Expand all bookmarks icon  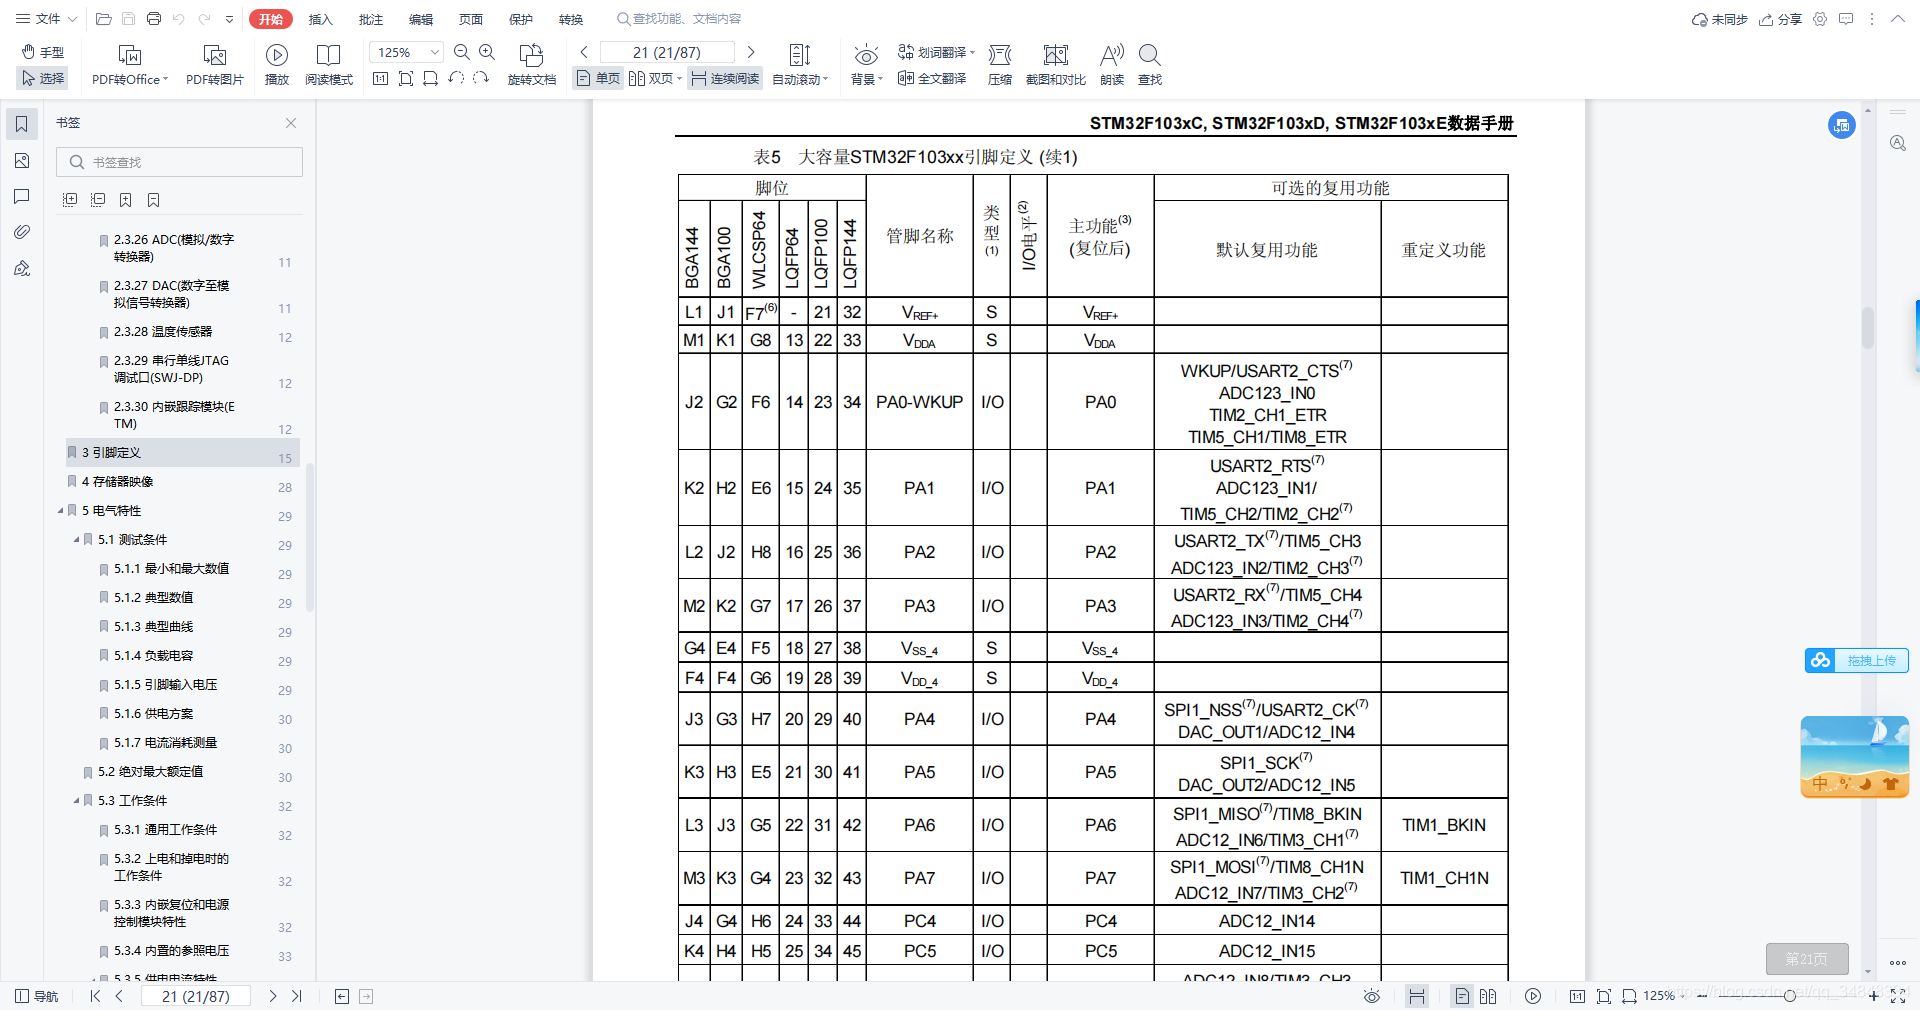[70, 200]
